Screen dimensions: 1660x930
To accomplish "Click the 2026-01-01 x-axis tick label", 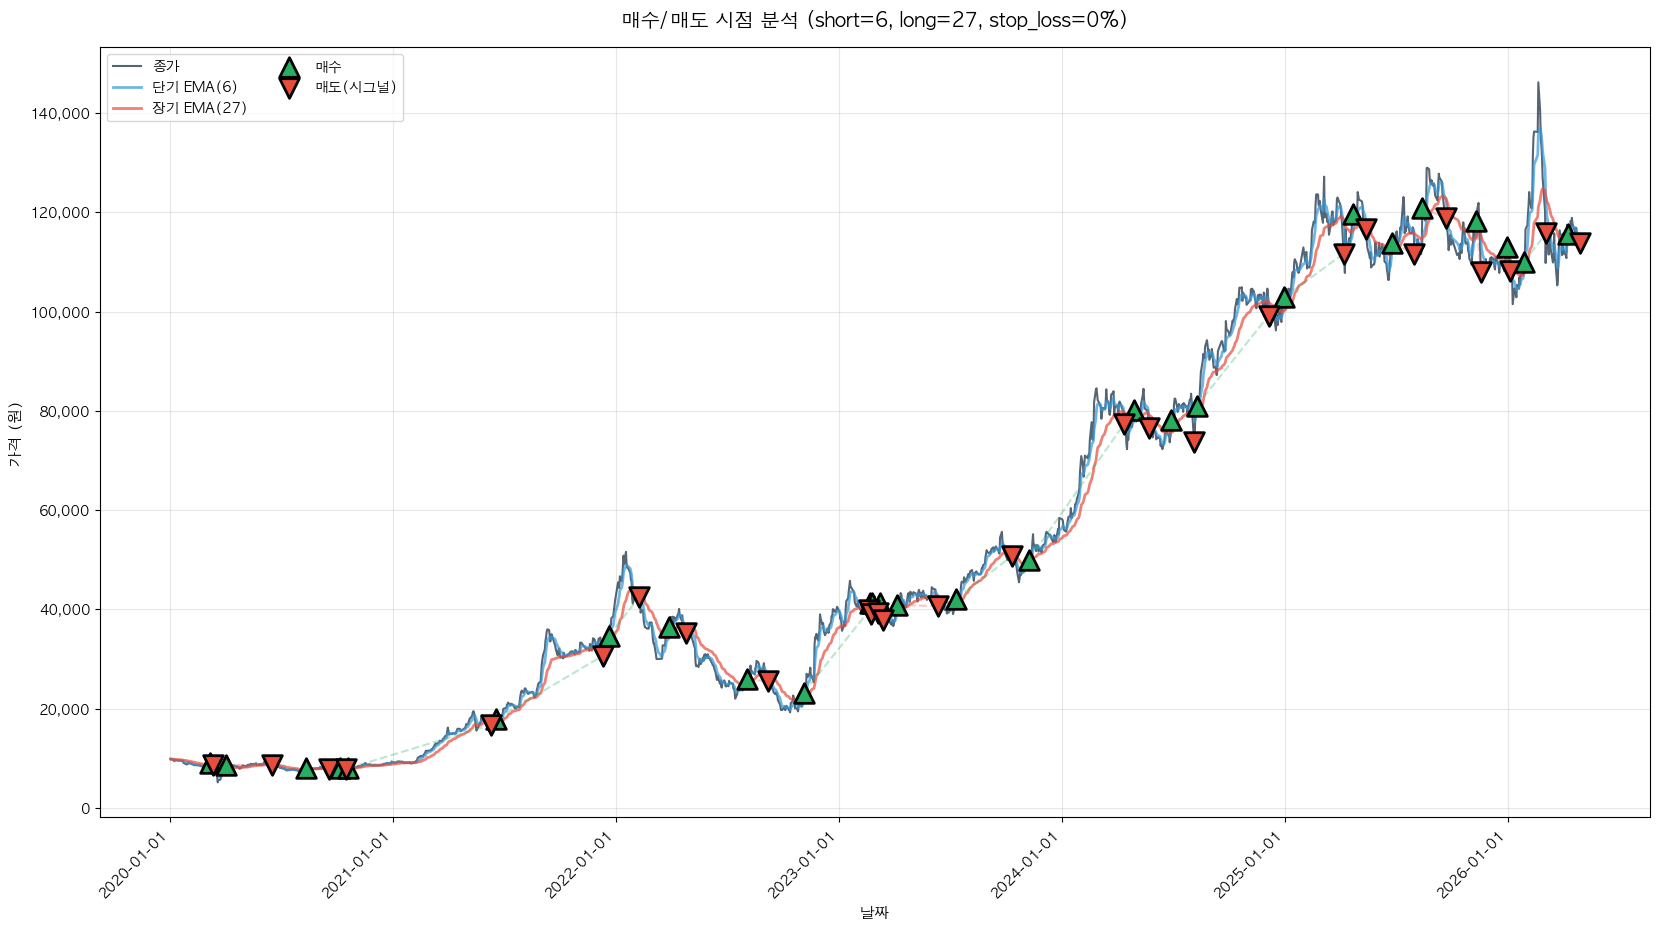I will [x=1471, y=867].
